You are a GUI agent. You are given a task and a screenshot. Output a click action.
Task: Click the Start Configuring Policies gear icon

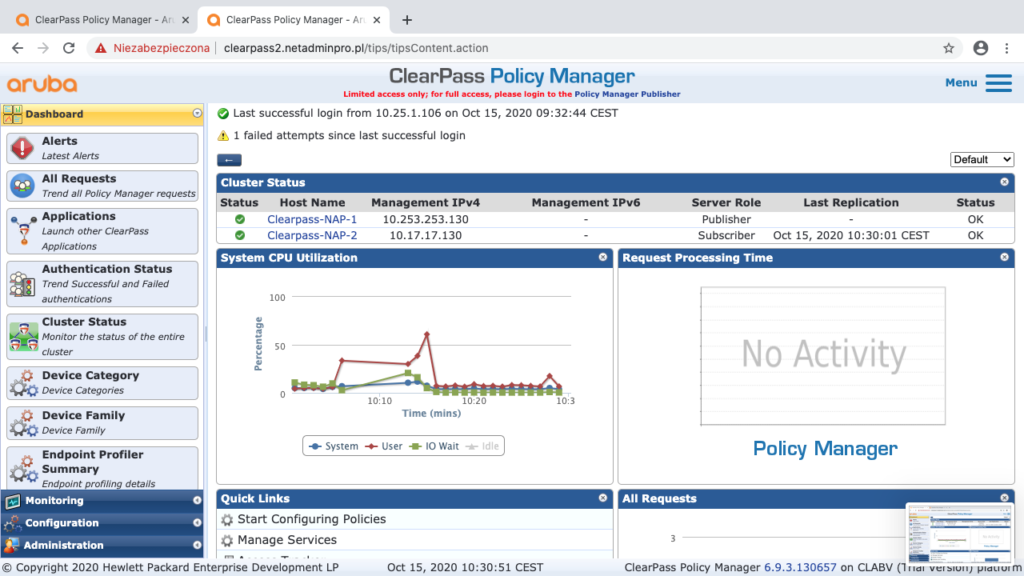[x=227, y=520]
